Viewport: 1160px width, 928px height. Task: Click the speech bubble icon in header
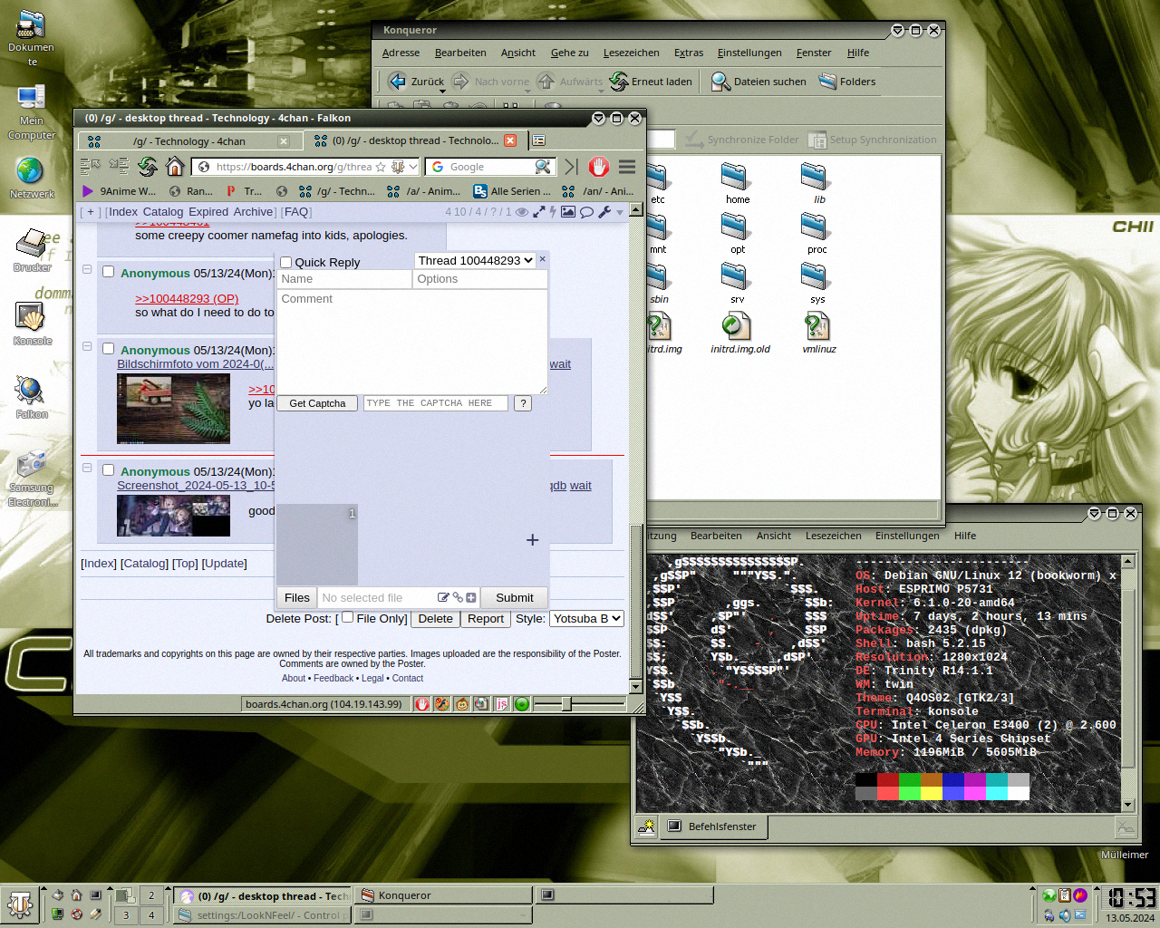pyautogui.click(x=586, y=212)
